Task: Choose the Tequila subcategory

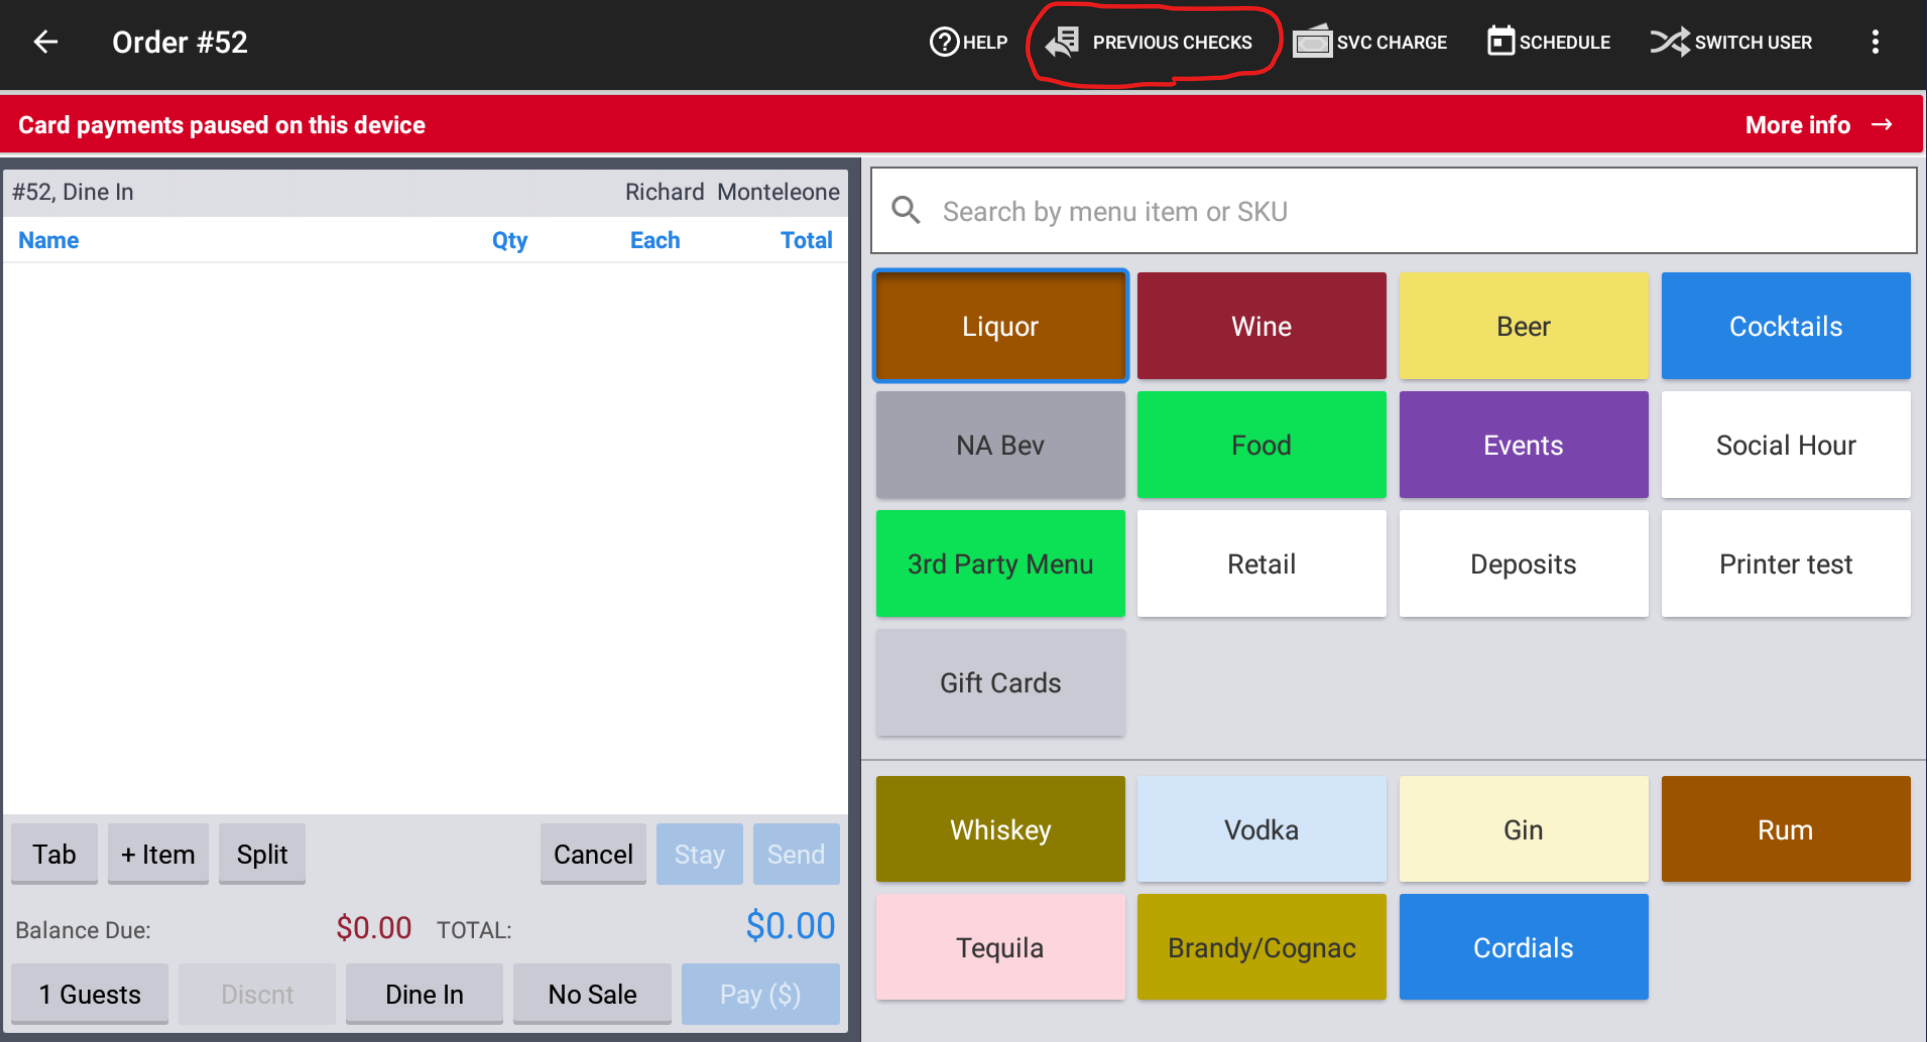Action: point(1000,947)
